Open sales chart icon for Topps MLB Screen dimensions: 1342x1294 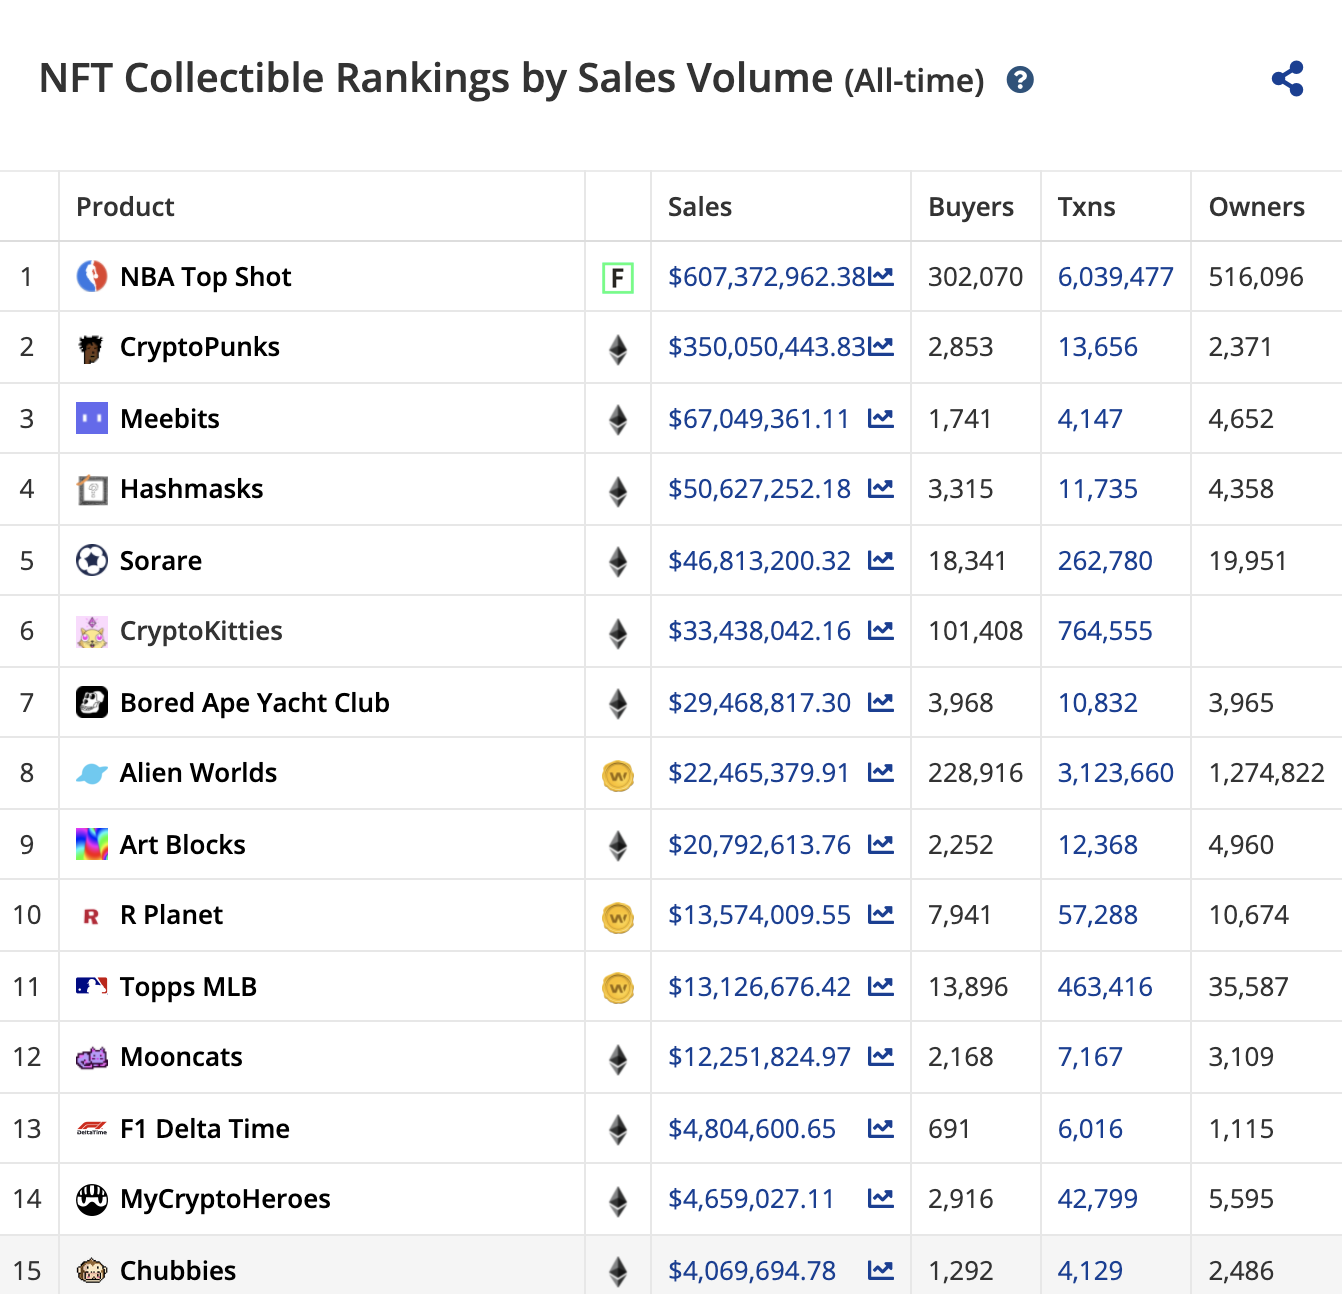coord(881,987)
